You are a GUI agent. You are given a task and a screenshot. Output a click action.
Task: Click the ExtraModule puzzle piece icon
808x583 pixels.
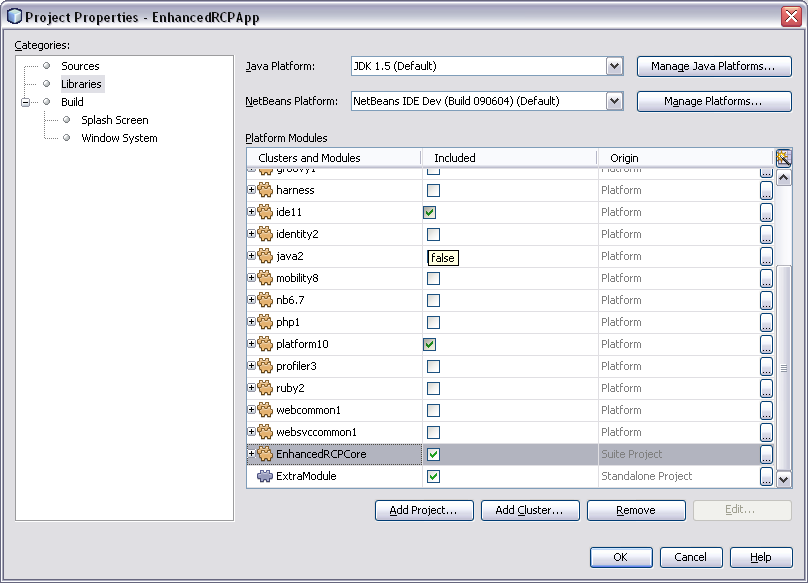[265, 476]
